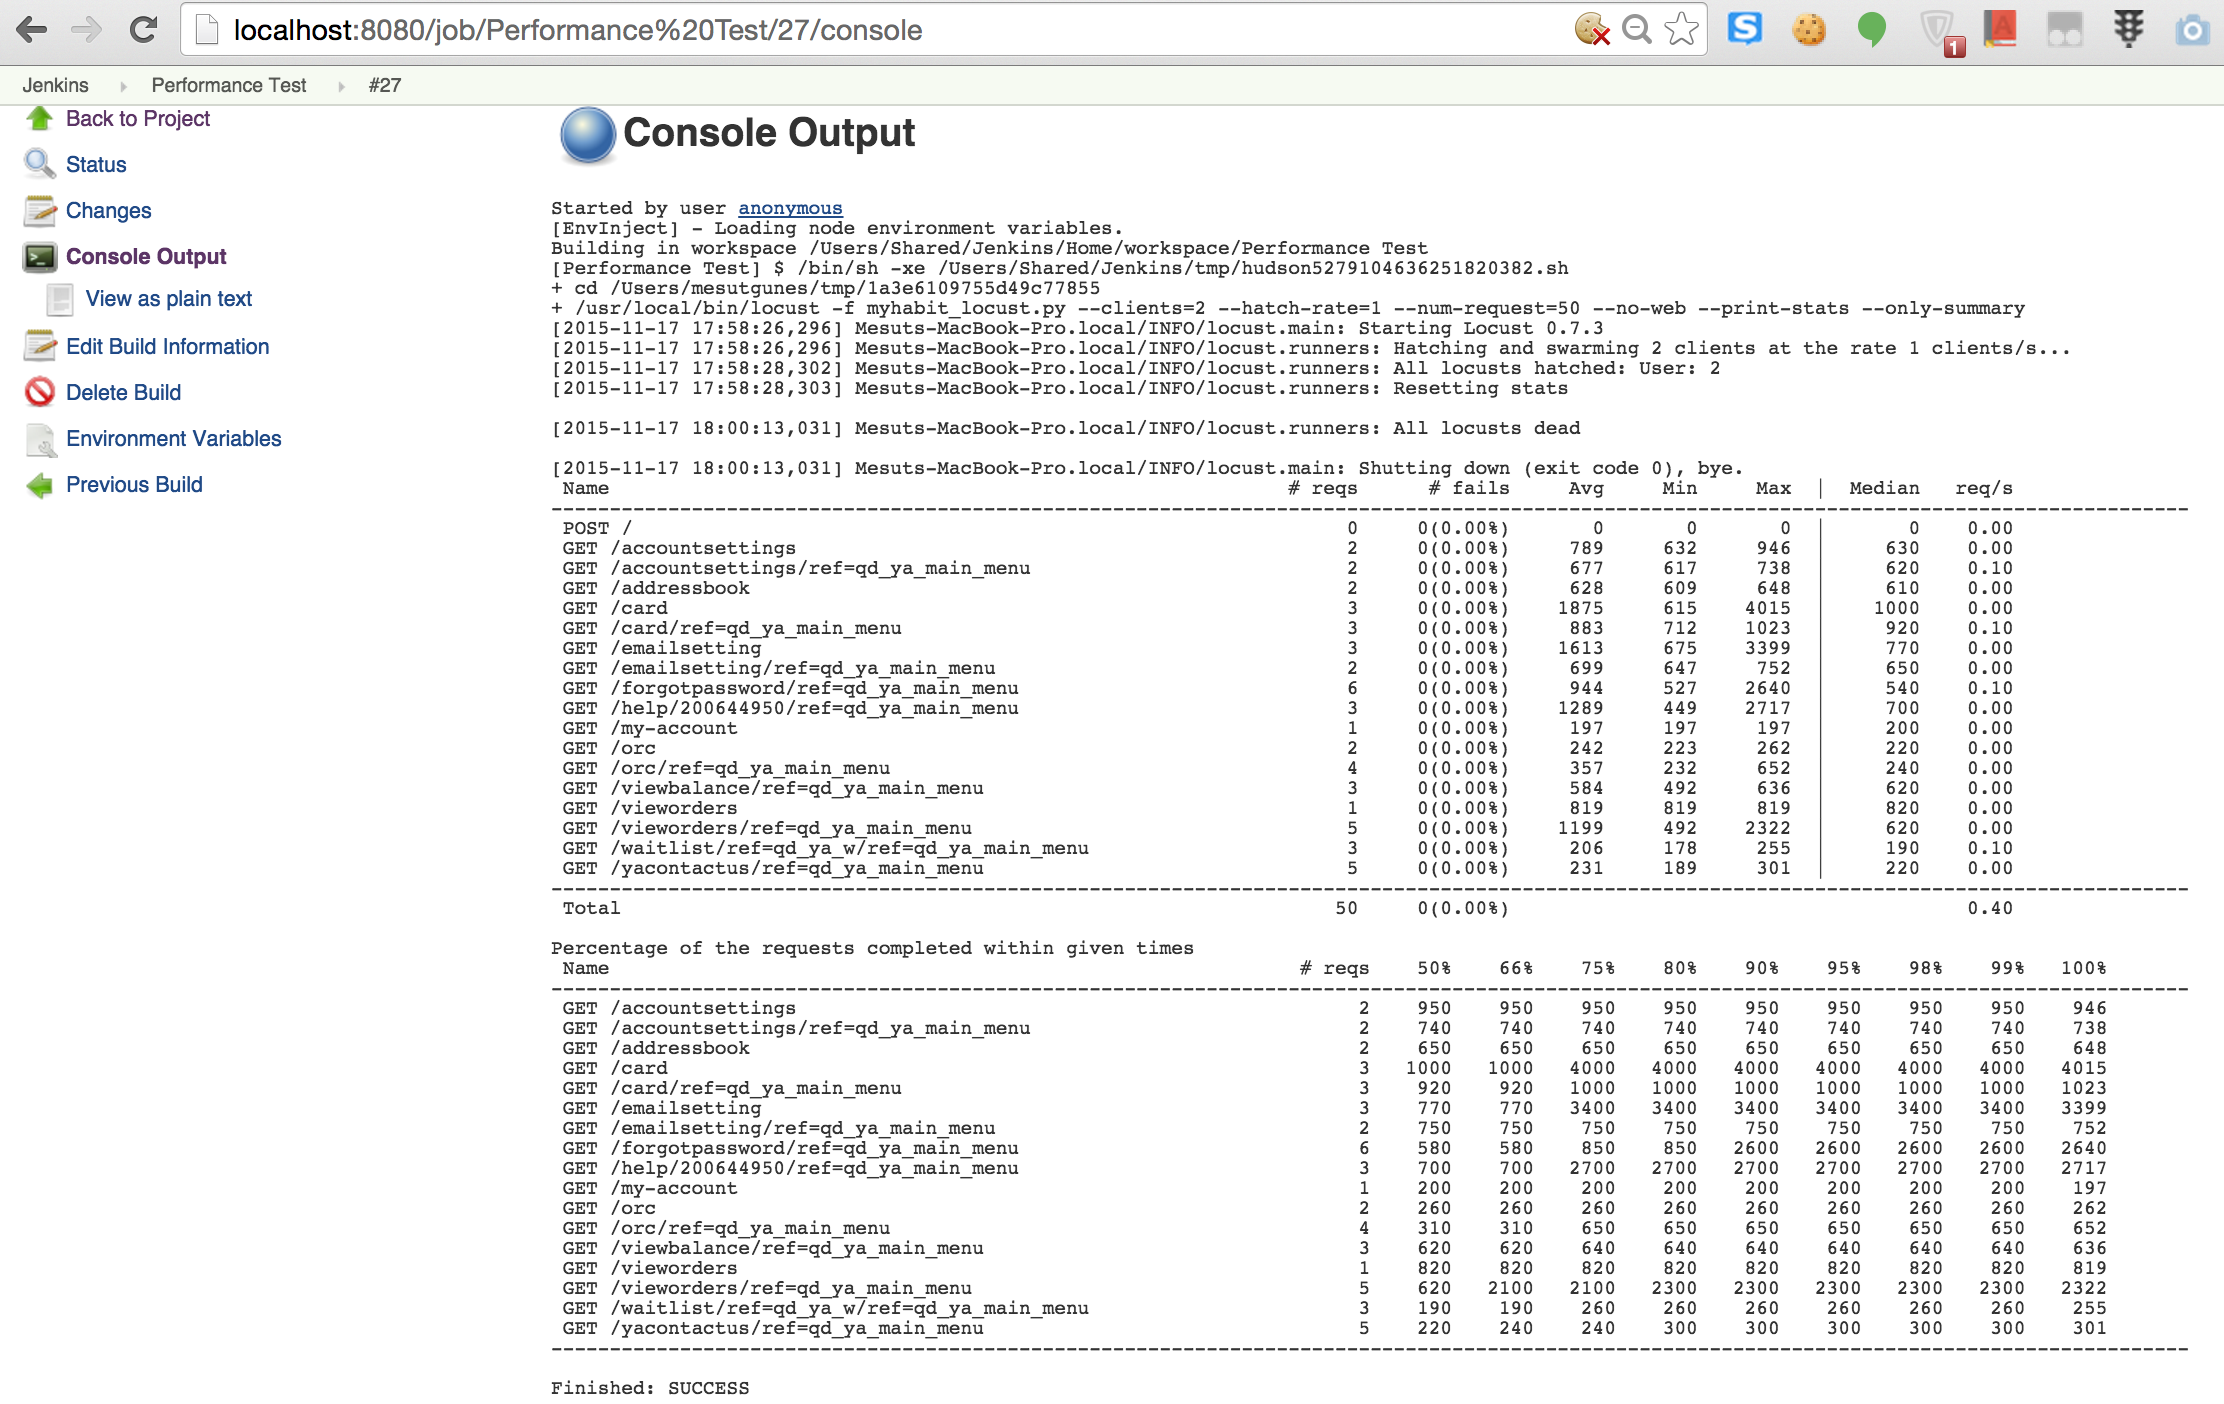Image resolution: width=2224 pixels, height=1404 pixels.
Task: Bookmark page with star icon
Action: pyautogui.click(x=1682, y=30)
